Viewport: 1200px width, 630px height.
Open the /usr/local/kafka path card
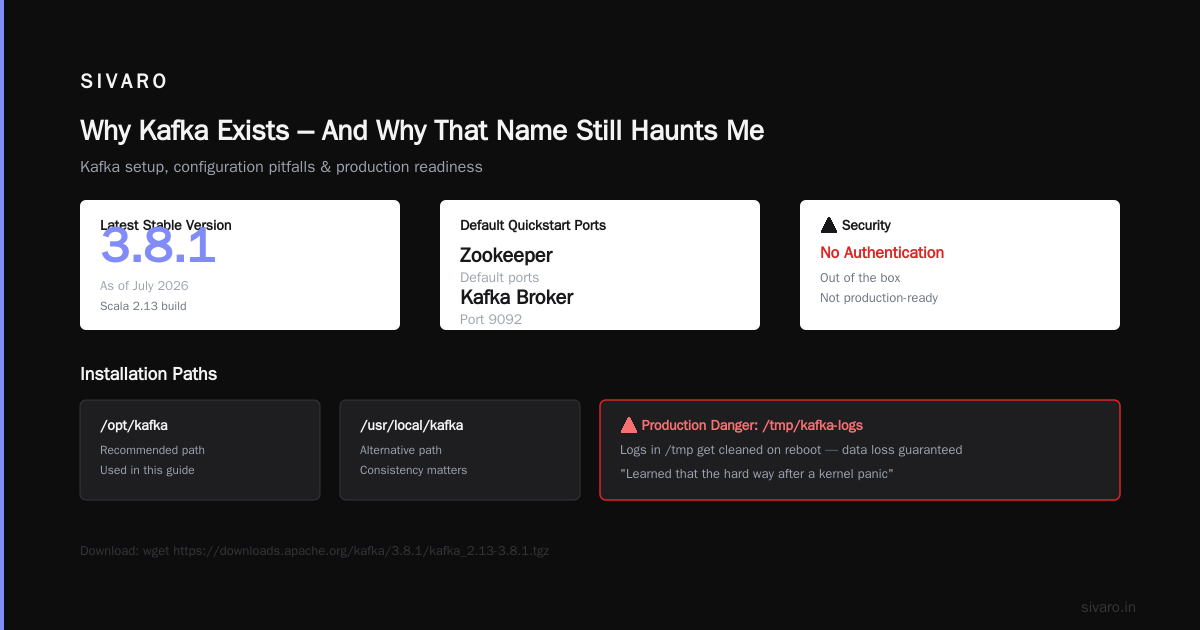[x=460, y=450]
